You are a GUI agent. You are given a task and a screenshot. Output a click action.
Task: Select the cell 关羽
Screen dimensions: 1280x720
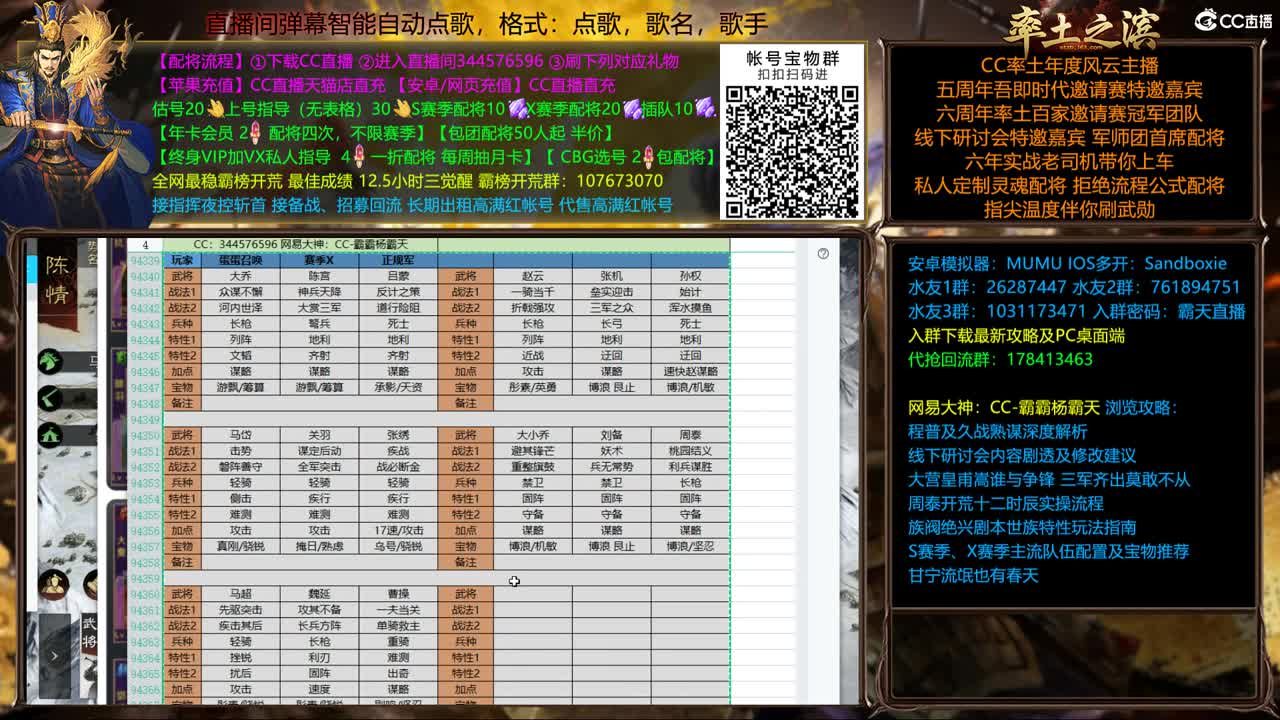coord(319,435)
